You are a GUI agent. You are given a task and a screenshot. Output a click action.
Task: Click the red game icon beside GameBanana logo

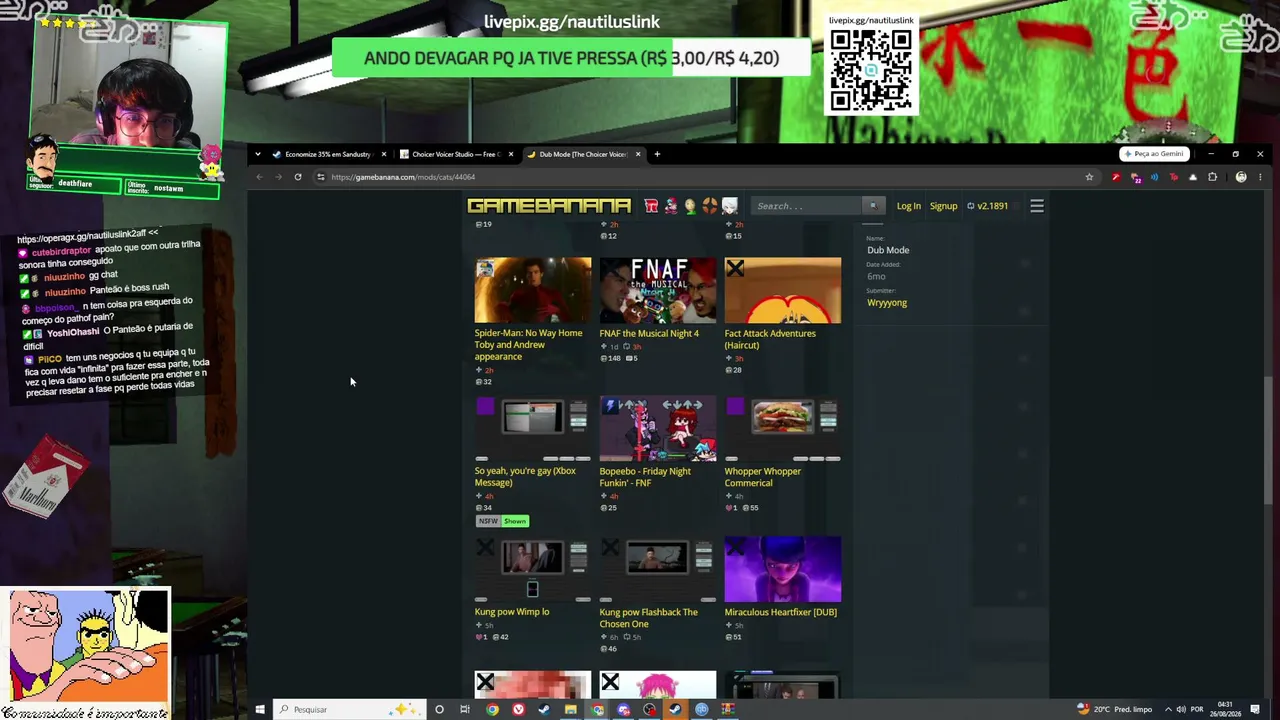651,206
